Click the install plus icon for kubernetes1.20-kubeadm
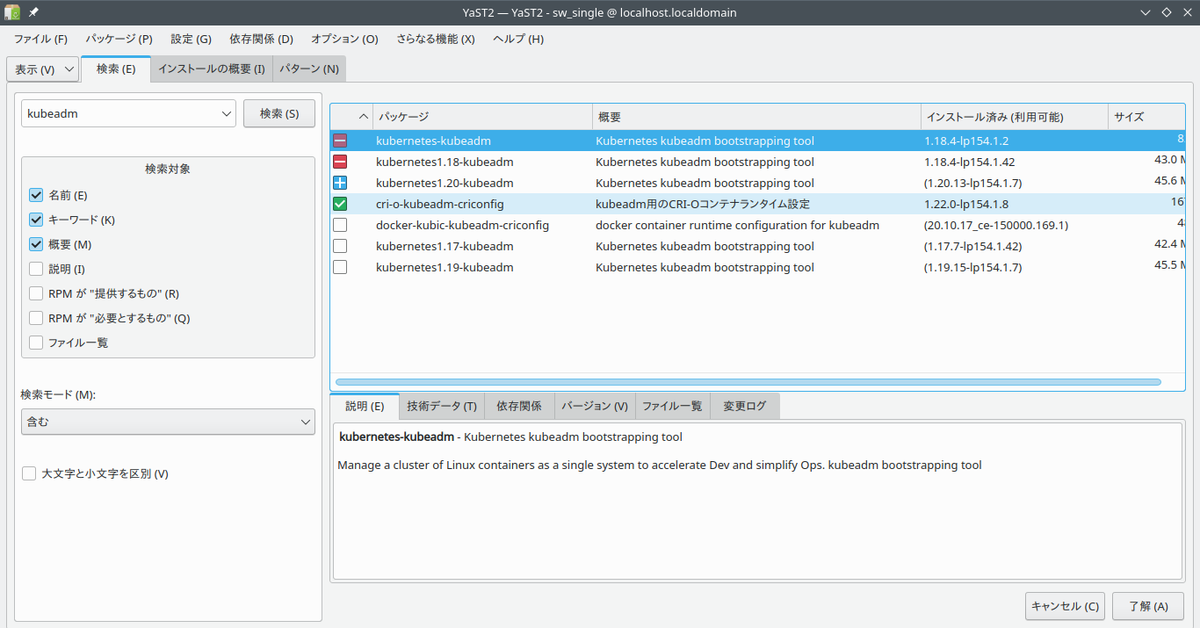Viewport: 1200px width, 628px height. coord(340,183)
